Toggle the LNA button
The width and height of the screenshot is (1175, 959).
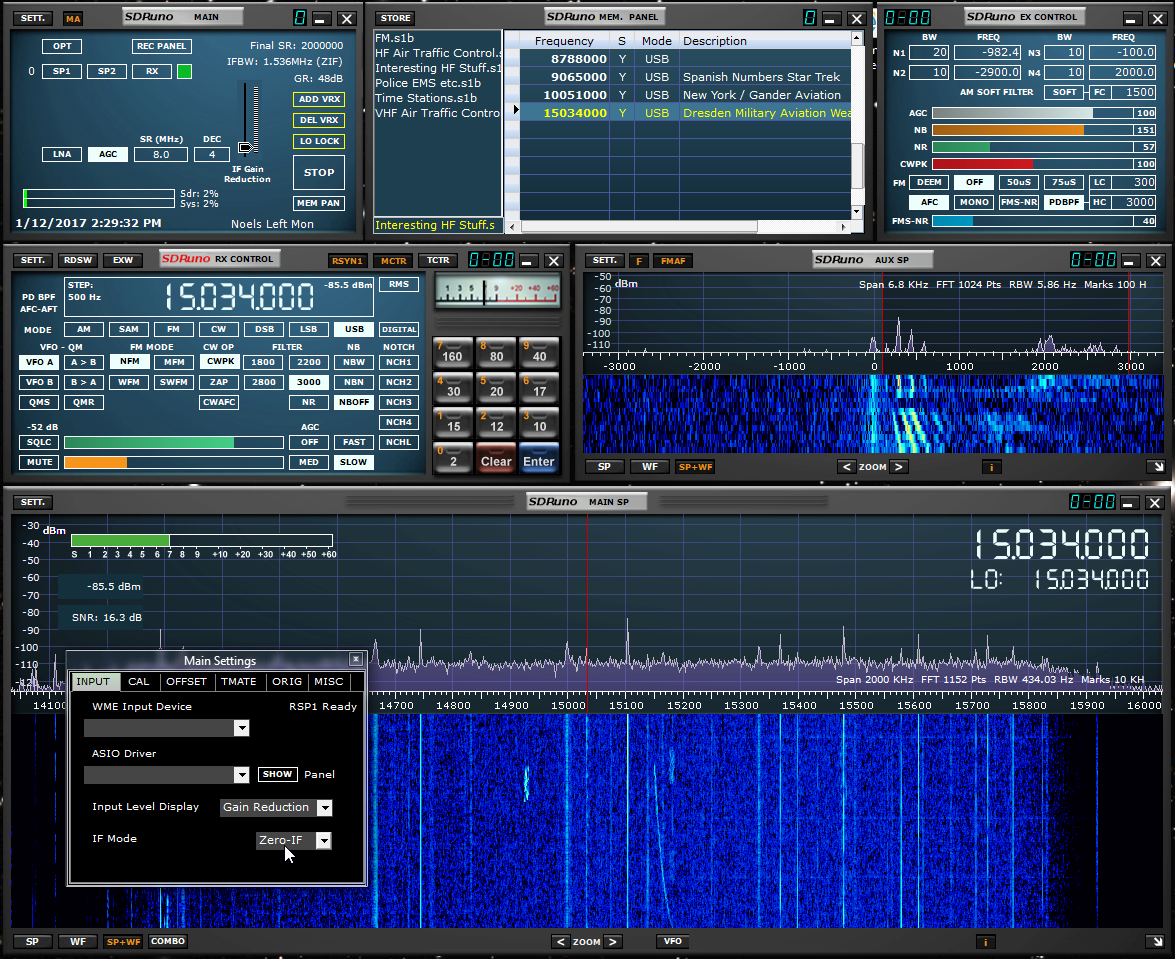62,154
